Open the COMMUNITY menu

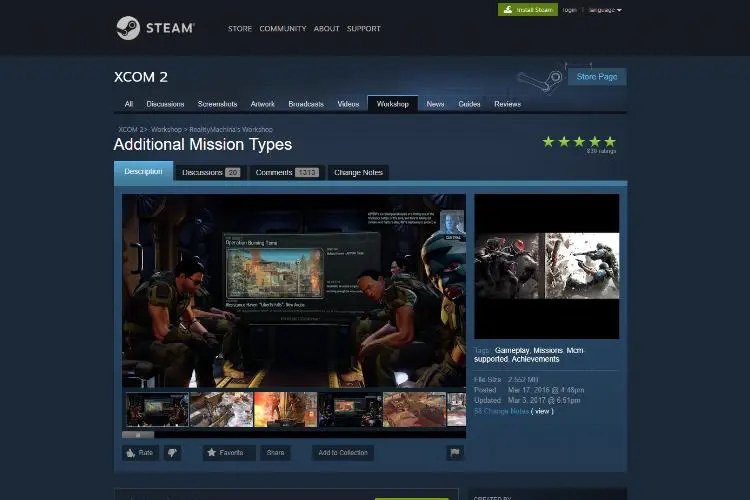[283, 29]
